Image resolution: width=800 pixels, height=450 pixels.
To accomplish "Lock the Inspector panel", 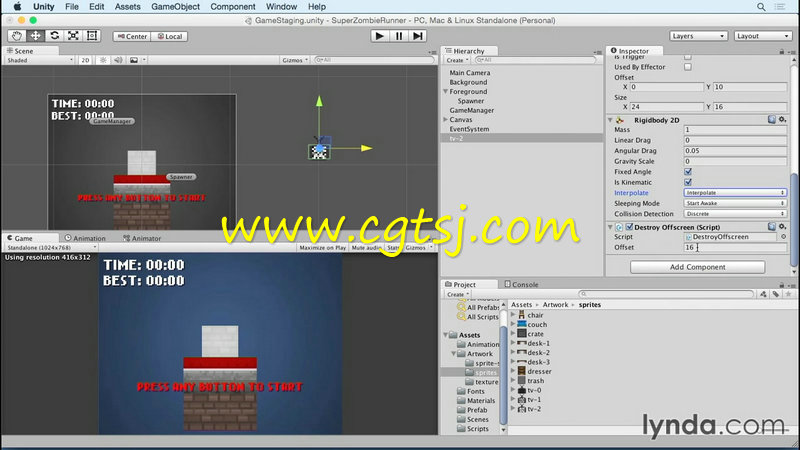I will coord(782,51).
